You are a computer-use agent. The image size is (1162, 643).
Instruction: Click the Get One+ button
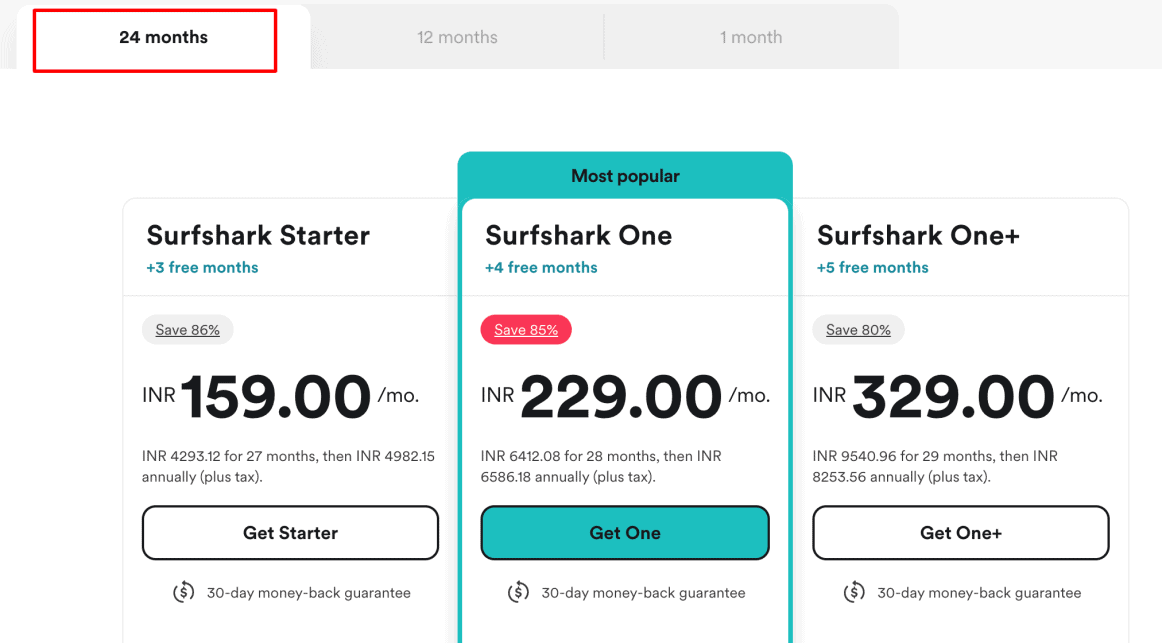pyautogui.click(x=960, y=533)
